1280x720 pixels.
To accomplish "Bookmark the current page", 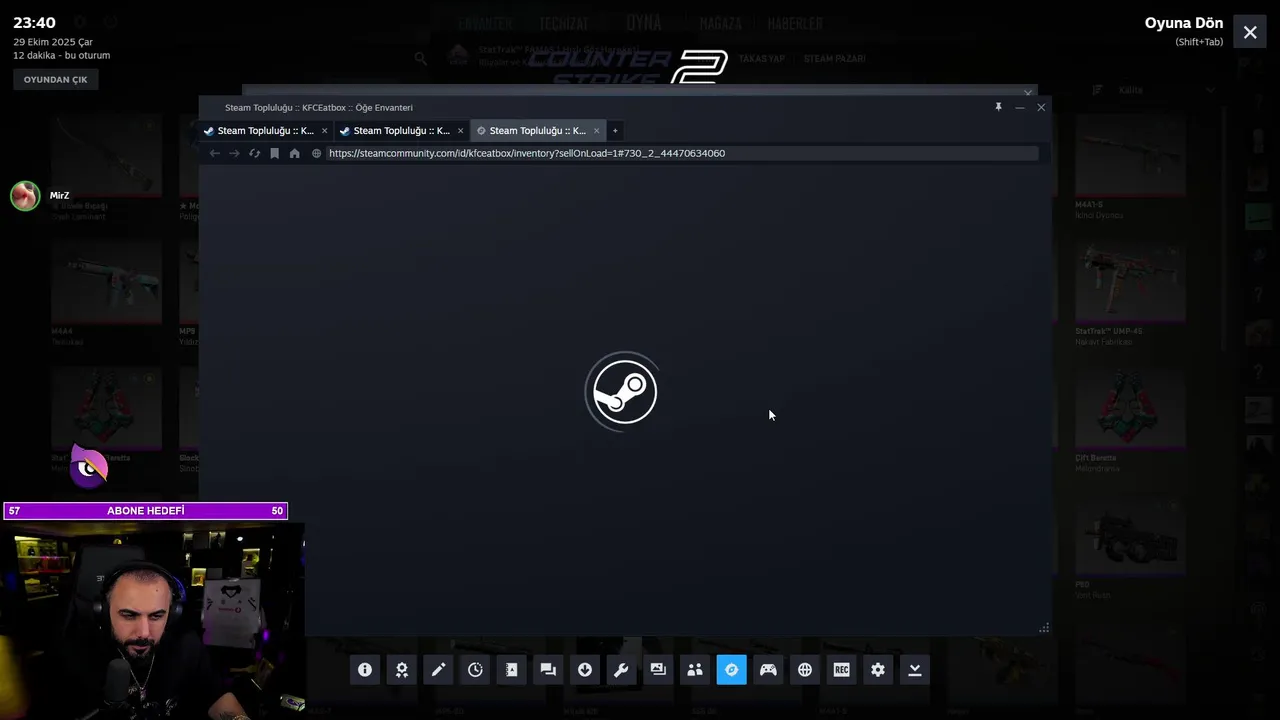I will click(x=274, y=153).
